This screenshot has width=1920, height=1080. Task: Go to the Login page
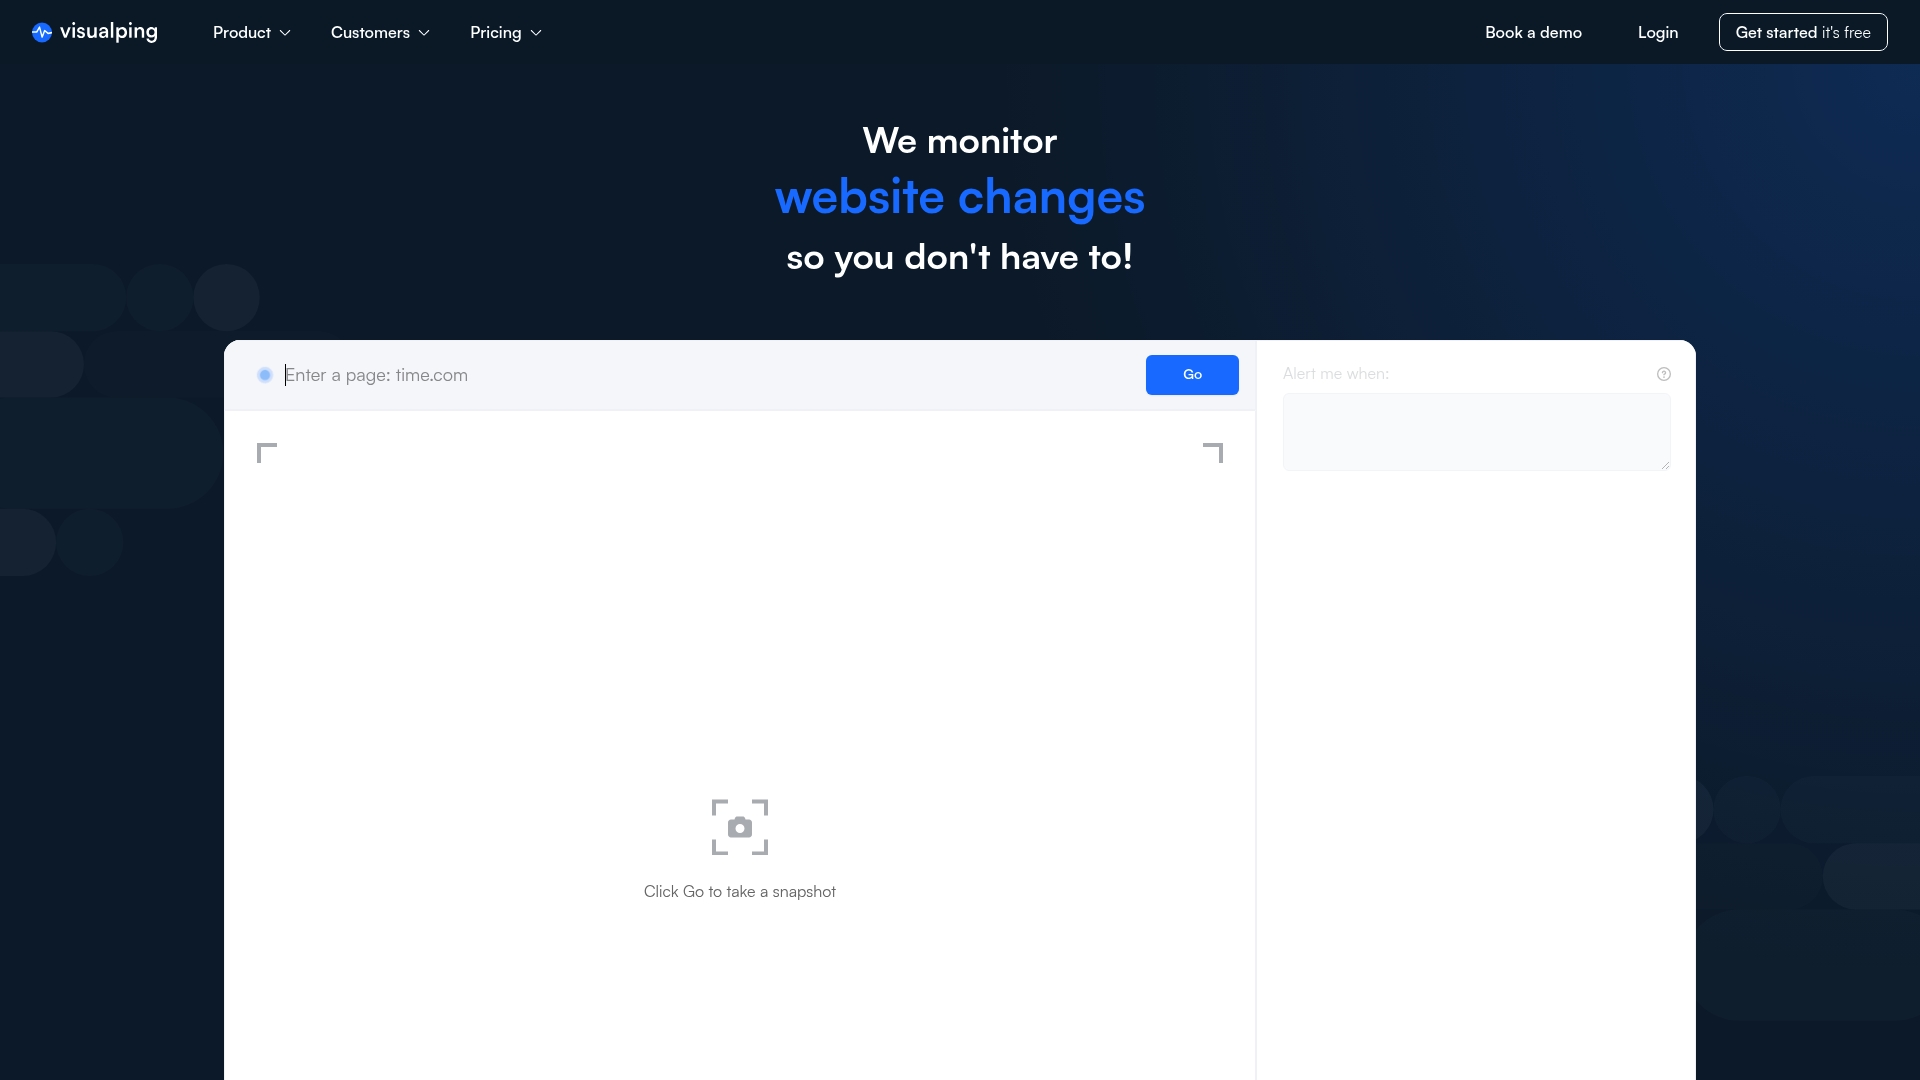coord(1658,32)
